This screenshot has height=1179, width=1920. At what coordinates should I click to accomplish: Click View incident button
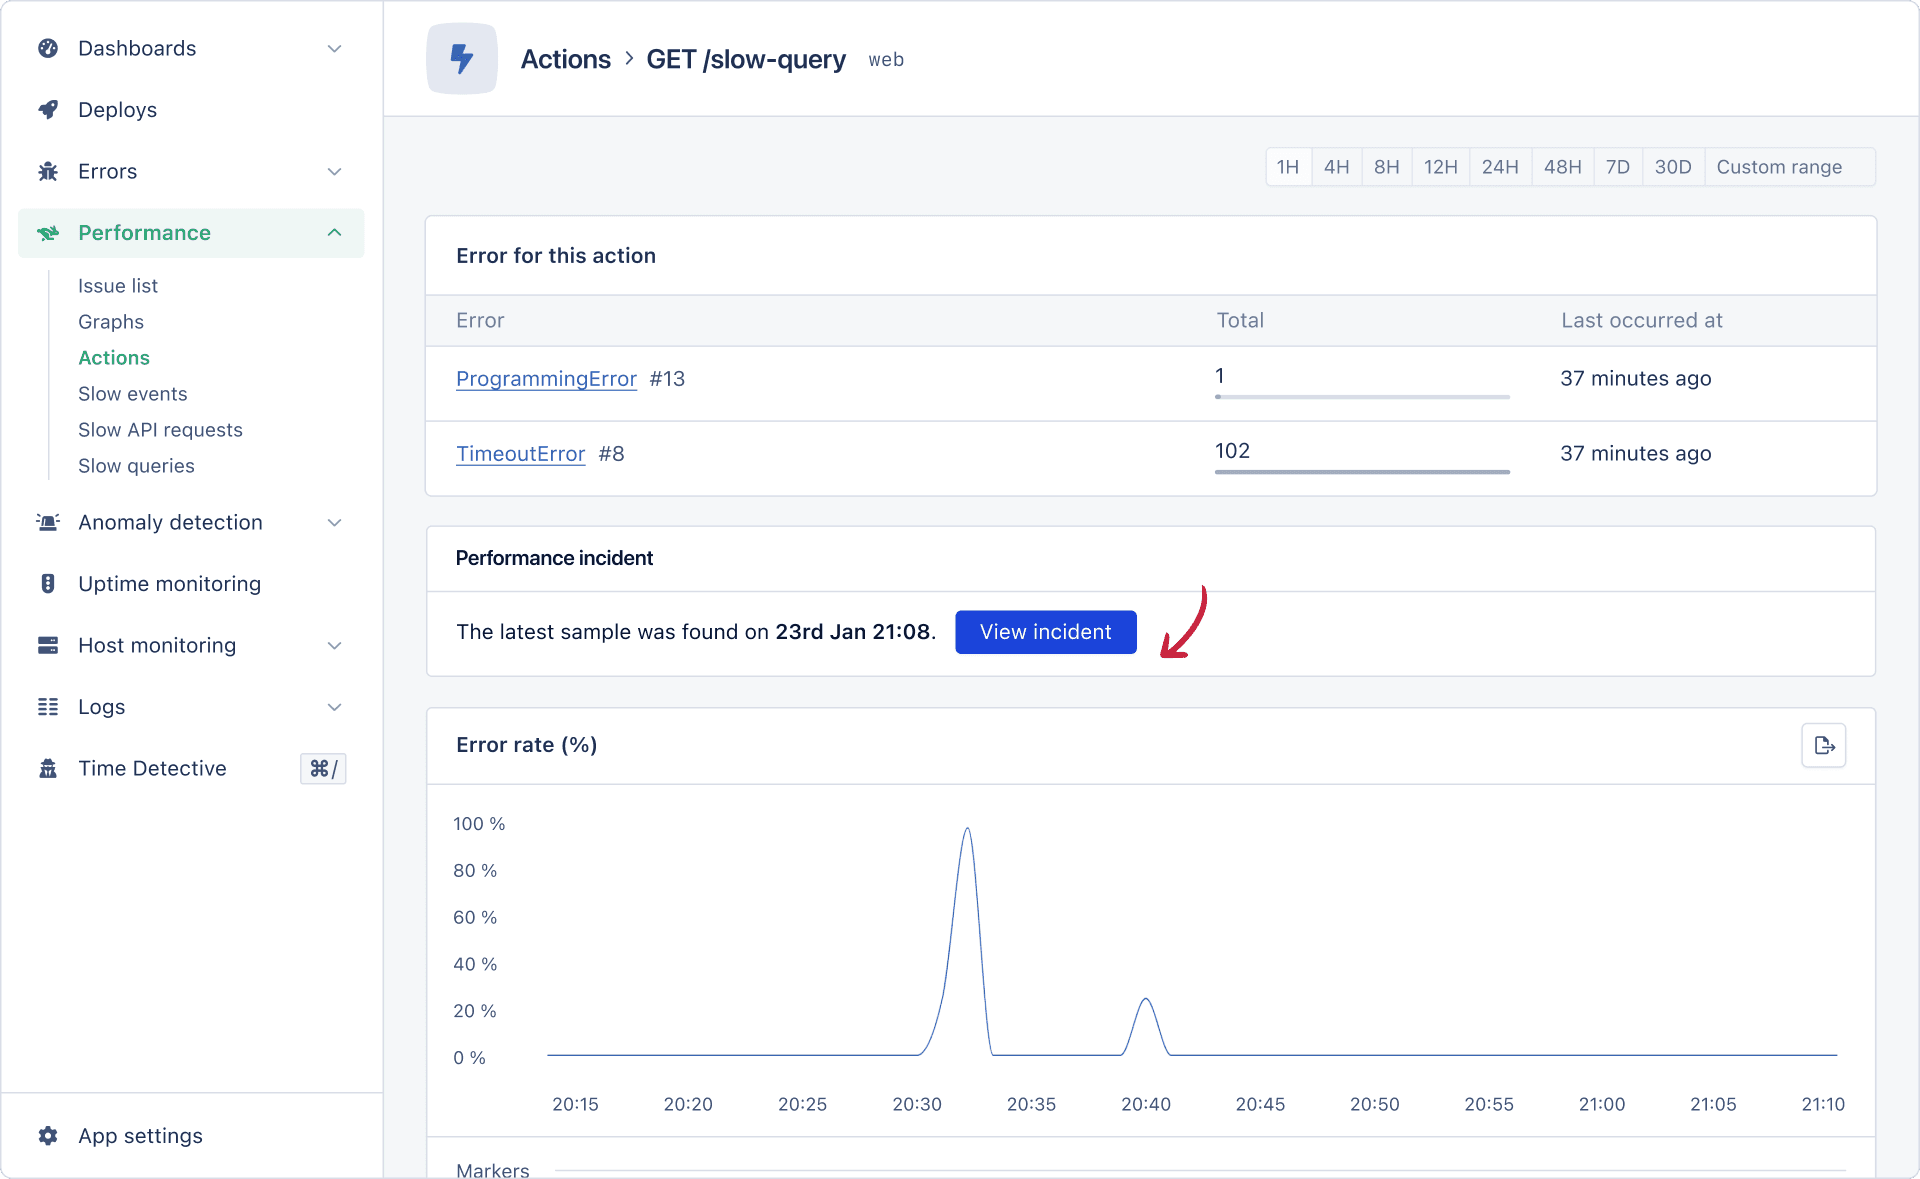(1046, 632)
